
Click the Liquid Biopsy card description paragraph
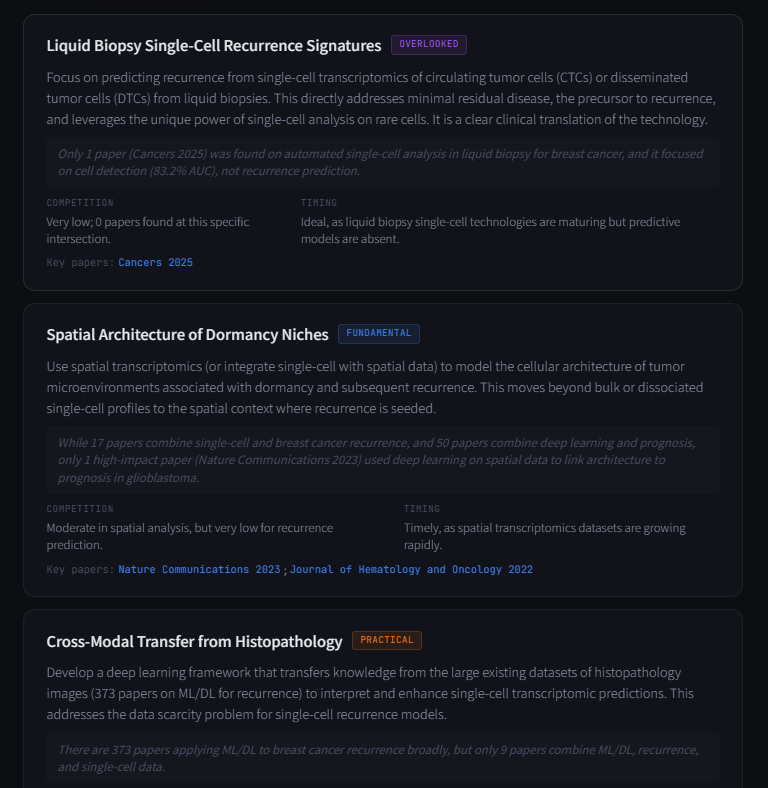click(x=380, y=98)
